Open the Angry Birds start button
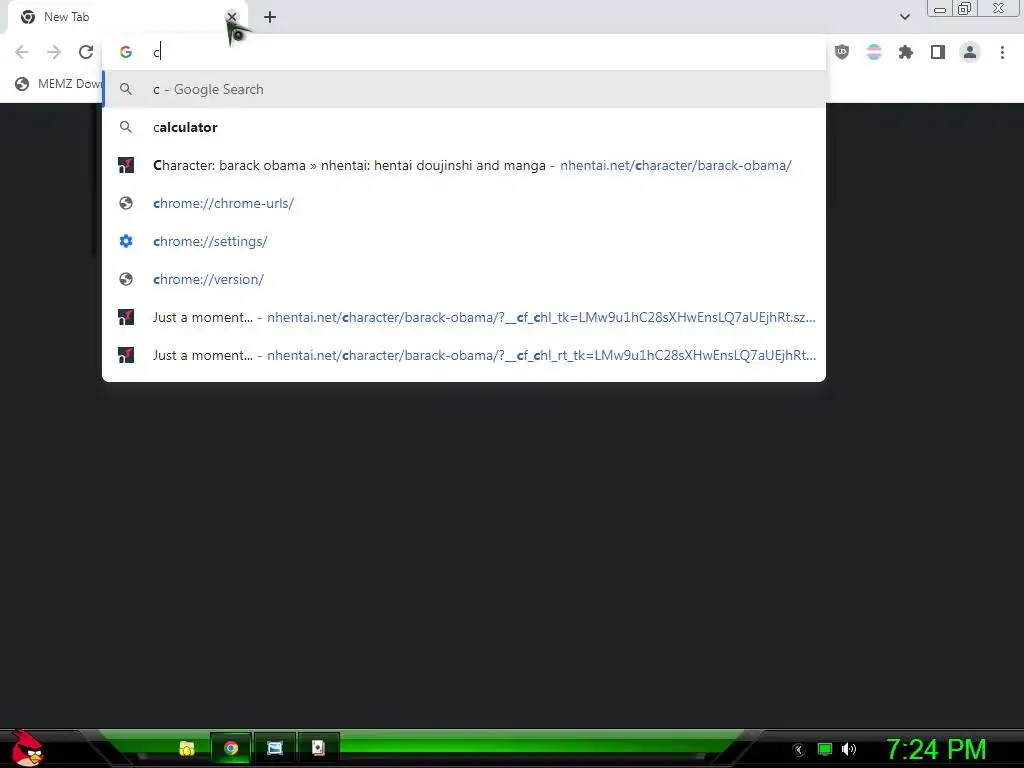The height and width of the screenshot is (768, 1024). click(27, 748)
